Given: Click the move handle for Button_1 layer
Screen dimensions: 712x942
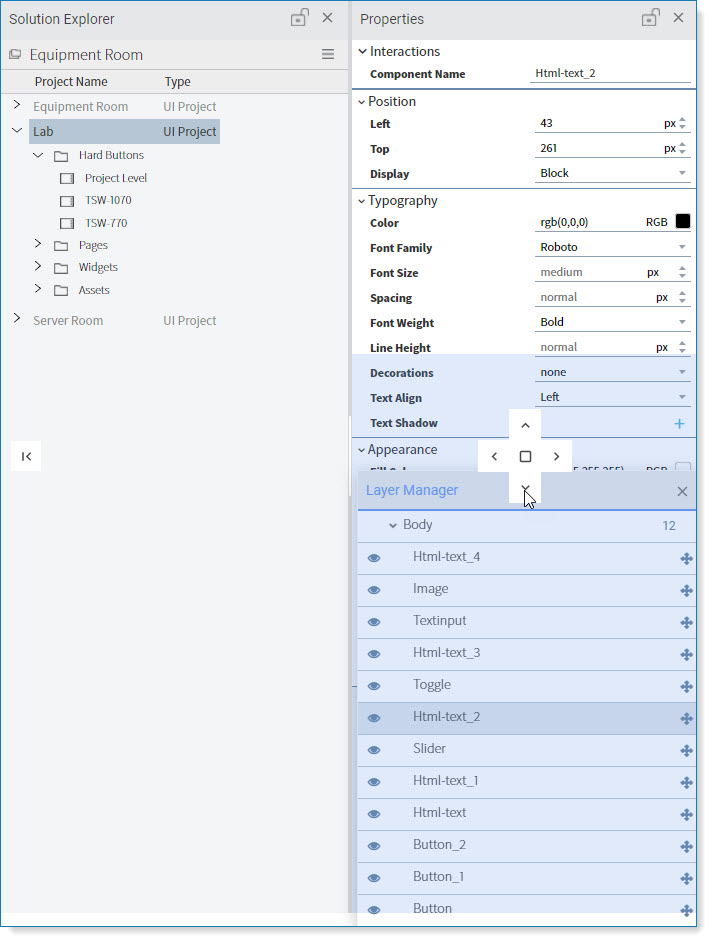Looking at the screenshot, I should pos(686,878).
